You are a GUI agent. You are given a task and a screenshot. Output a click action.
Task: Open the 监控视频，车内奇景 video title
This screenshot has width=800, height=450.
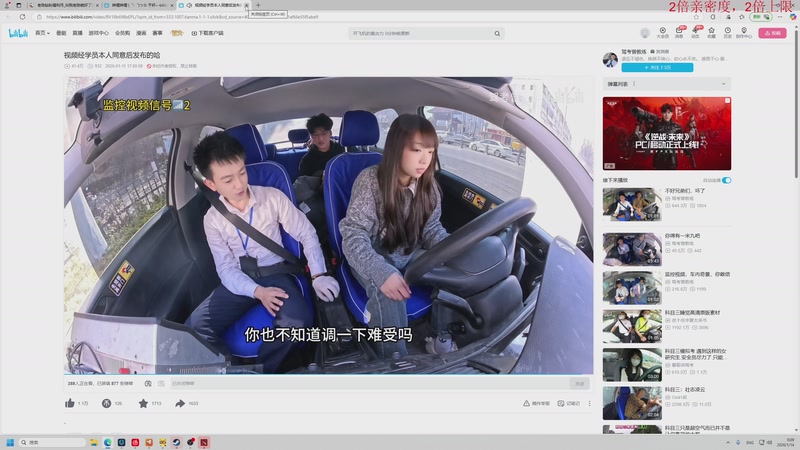coord(697,274)
